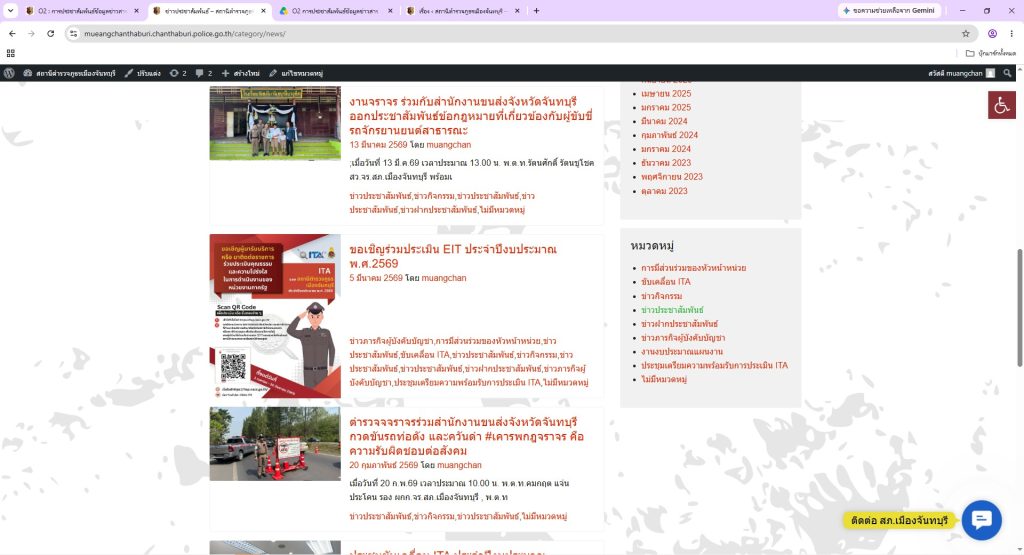The image size is (1024, 555).
Task: Open the ข่าวฝากประชาสัมพันธ์ category in sidebar
Action: pos(679,323)
